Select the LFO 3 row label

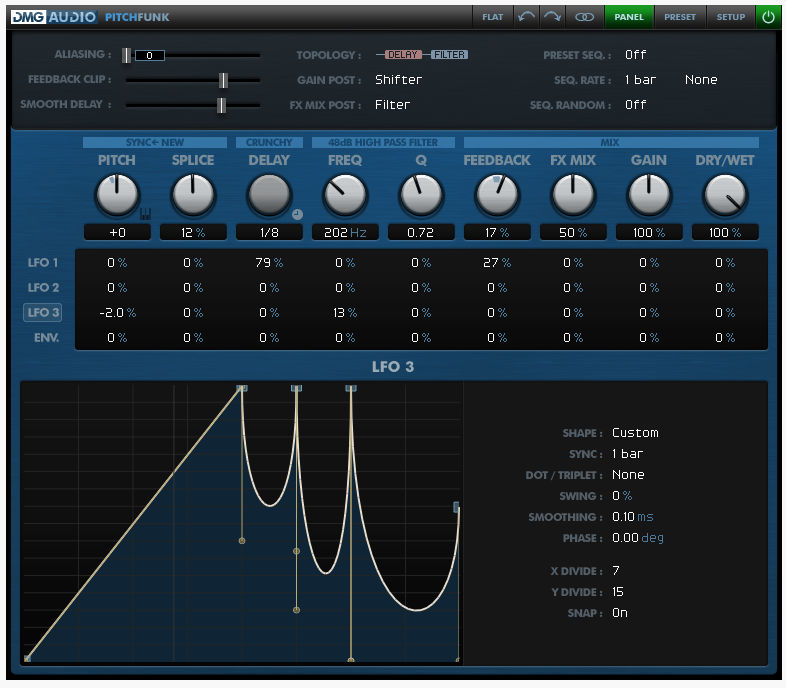click(x=43, y=312)
